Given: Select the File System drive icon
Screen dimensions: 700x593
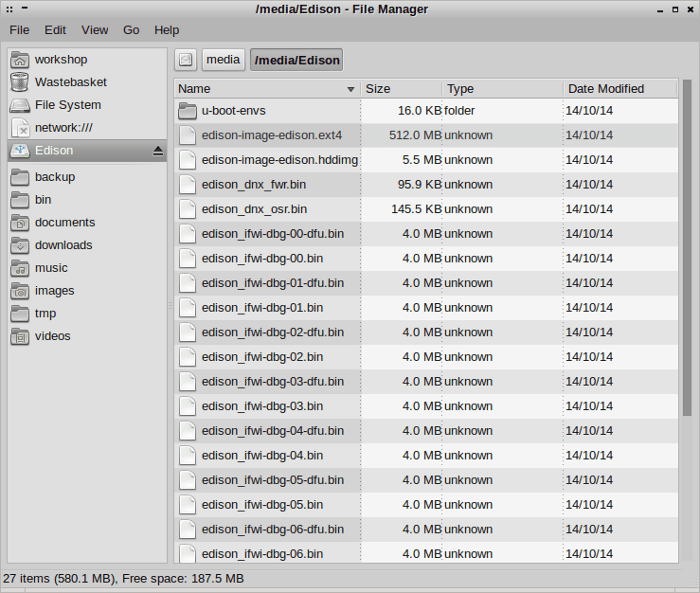Looking at the screenshot, I should (20, 105).
